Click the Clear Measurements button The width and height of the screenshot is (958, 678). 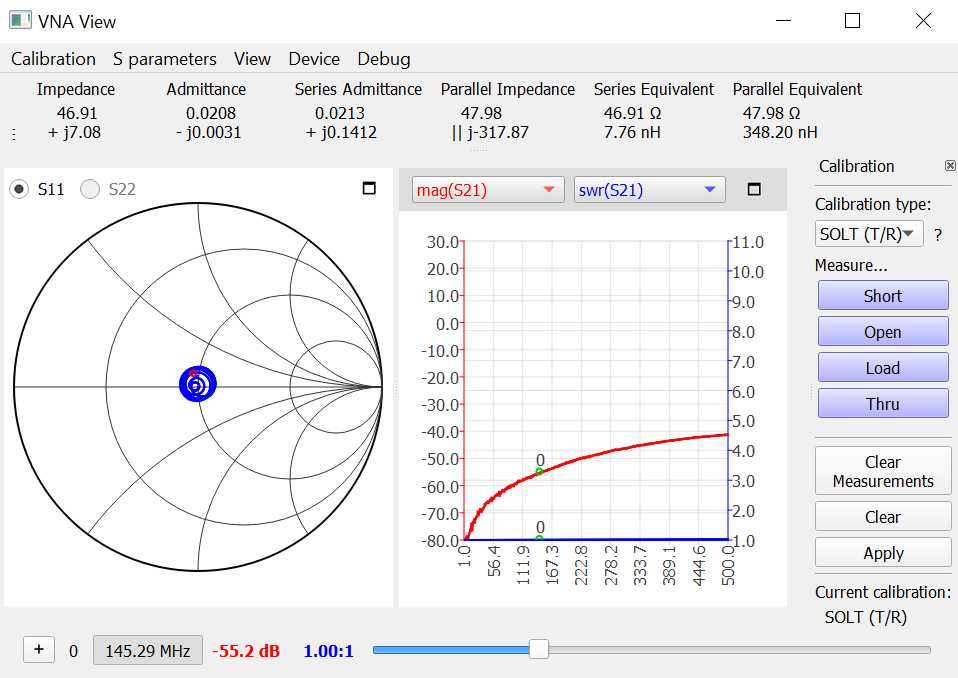click(883, 471)
